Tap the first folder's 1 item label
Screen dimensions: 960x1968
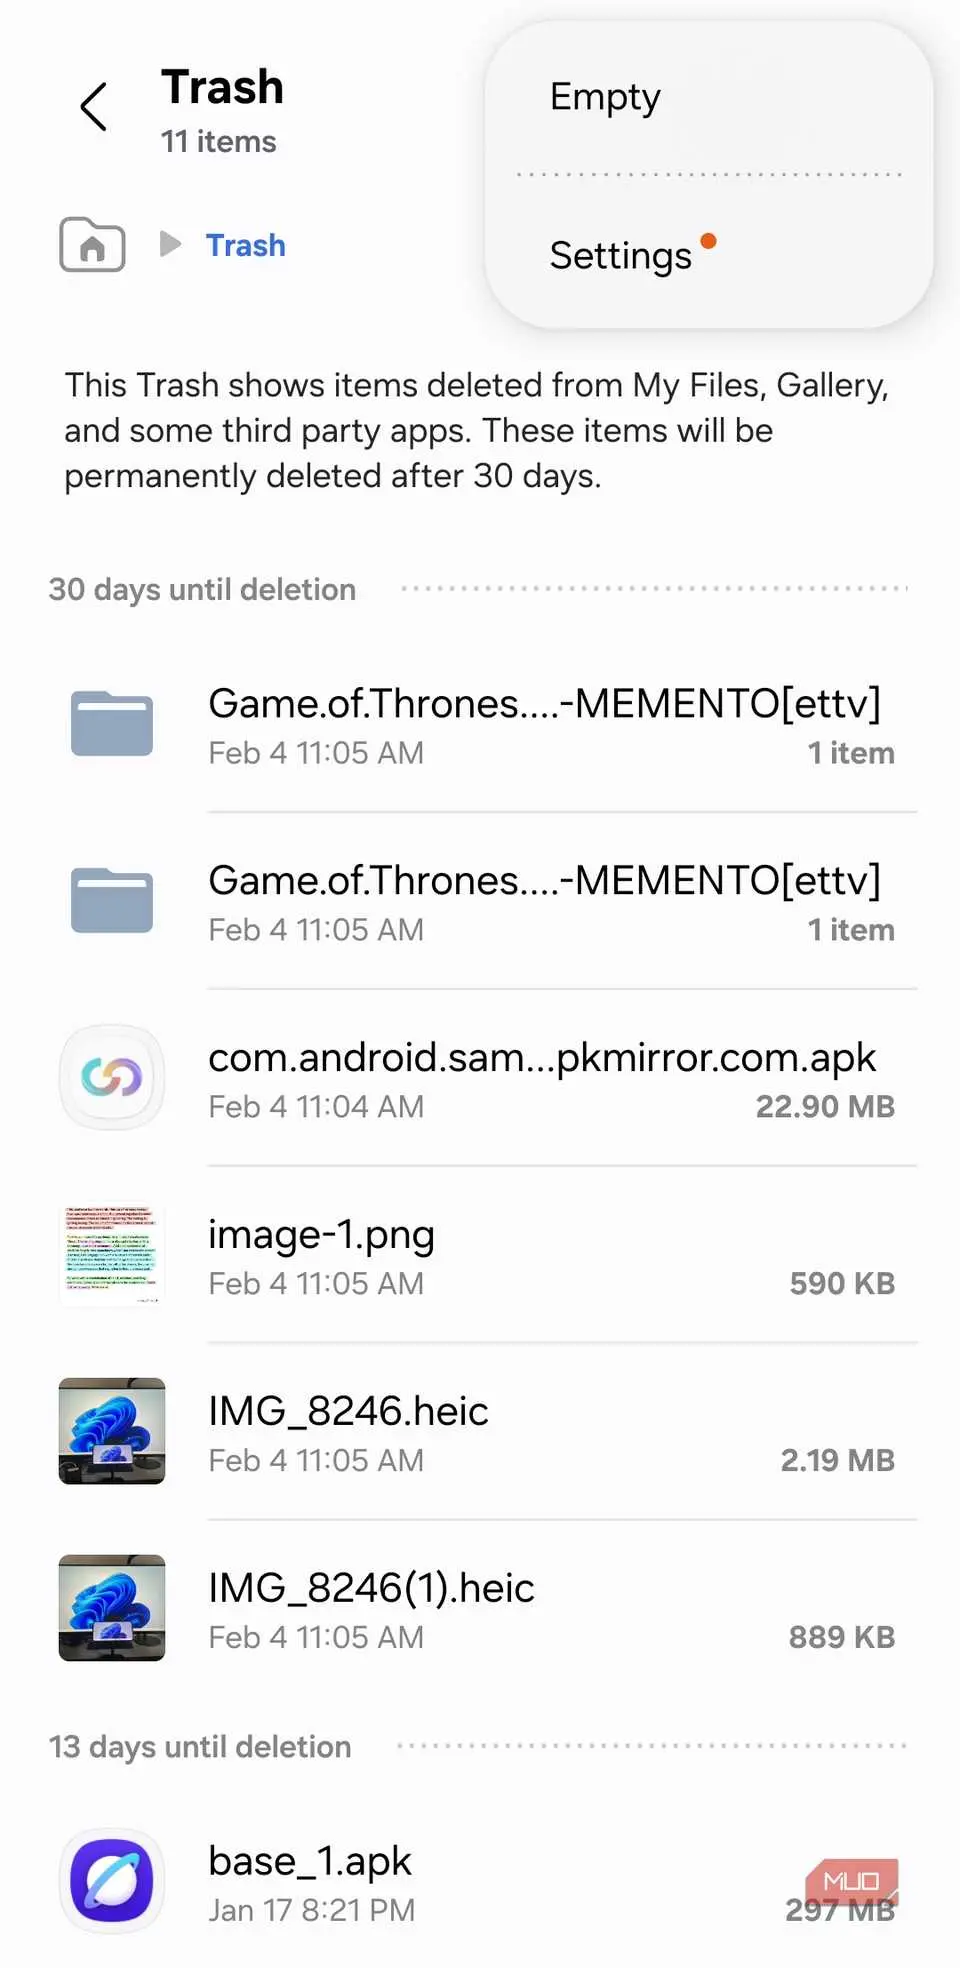pyautogui.click(x=851, y=753)
